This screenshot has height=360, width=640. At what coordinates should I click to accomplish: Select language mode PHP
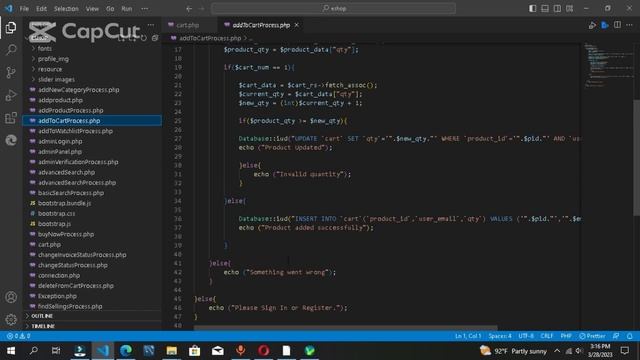click(566, 336)
